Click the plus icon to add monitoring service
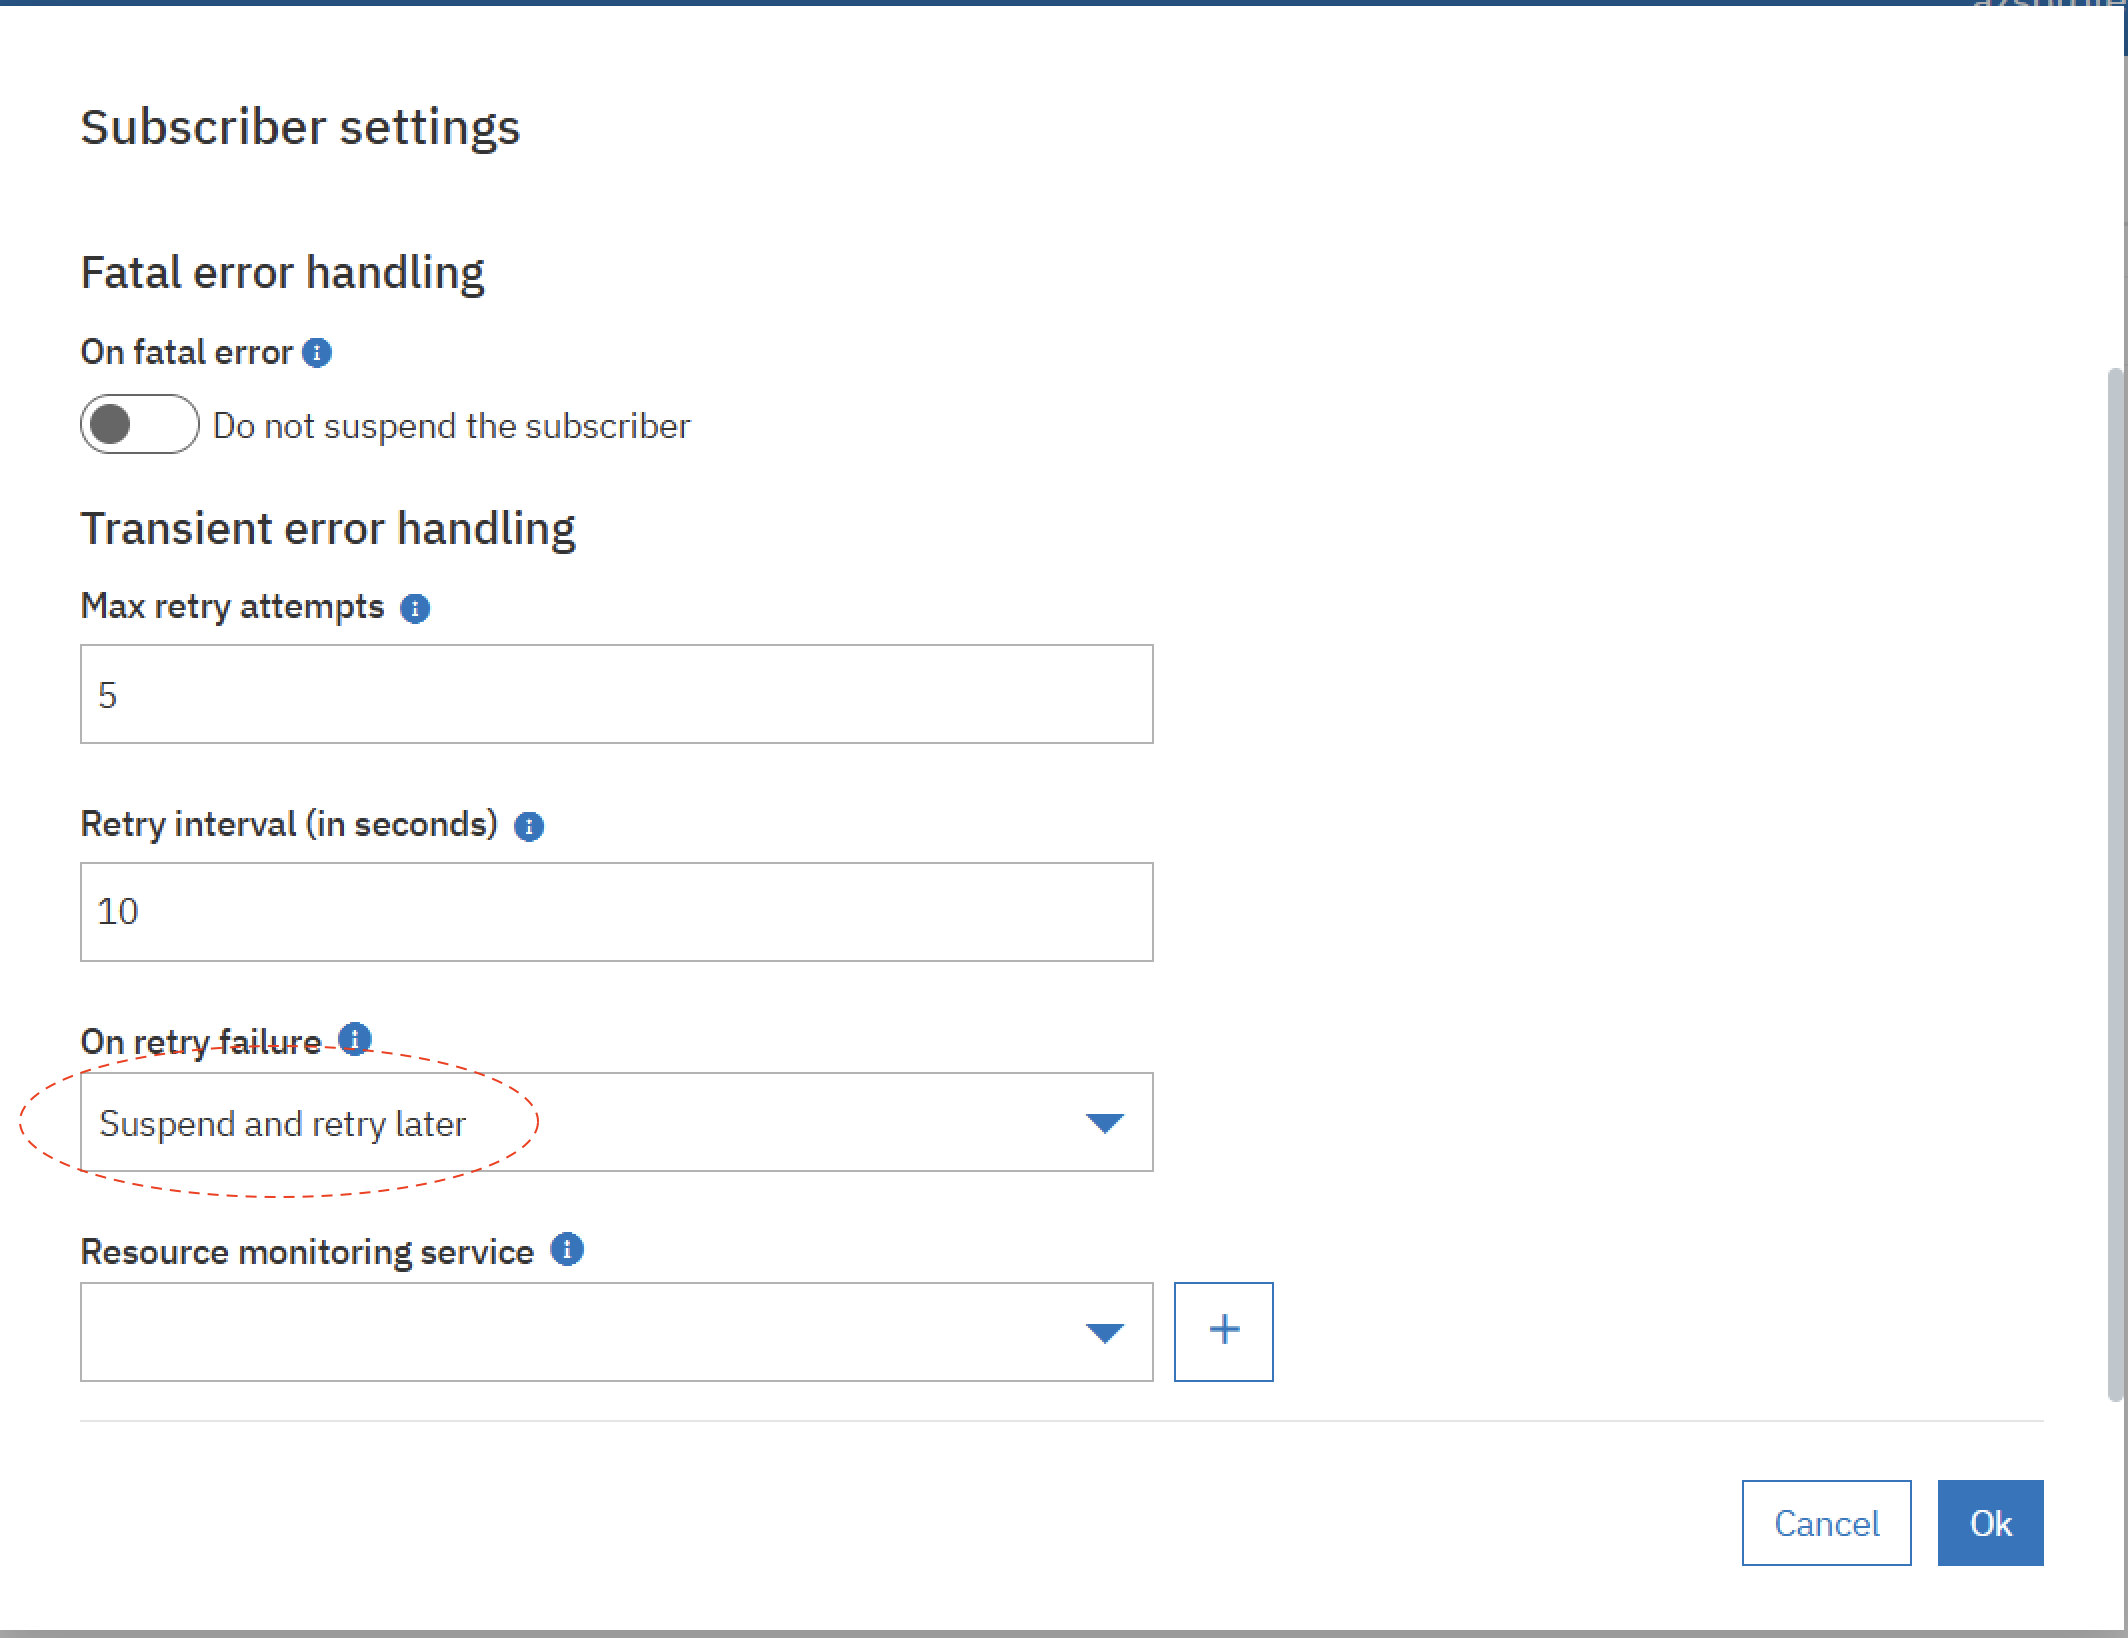The height and width of the screenshot is (1638, 2128). pos(1223,1331)
